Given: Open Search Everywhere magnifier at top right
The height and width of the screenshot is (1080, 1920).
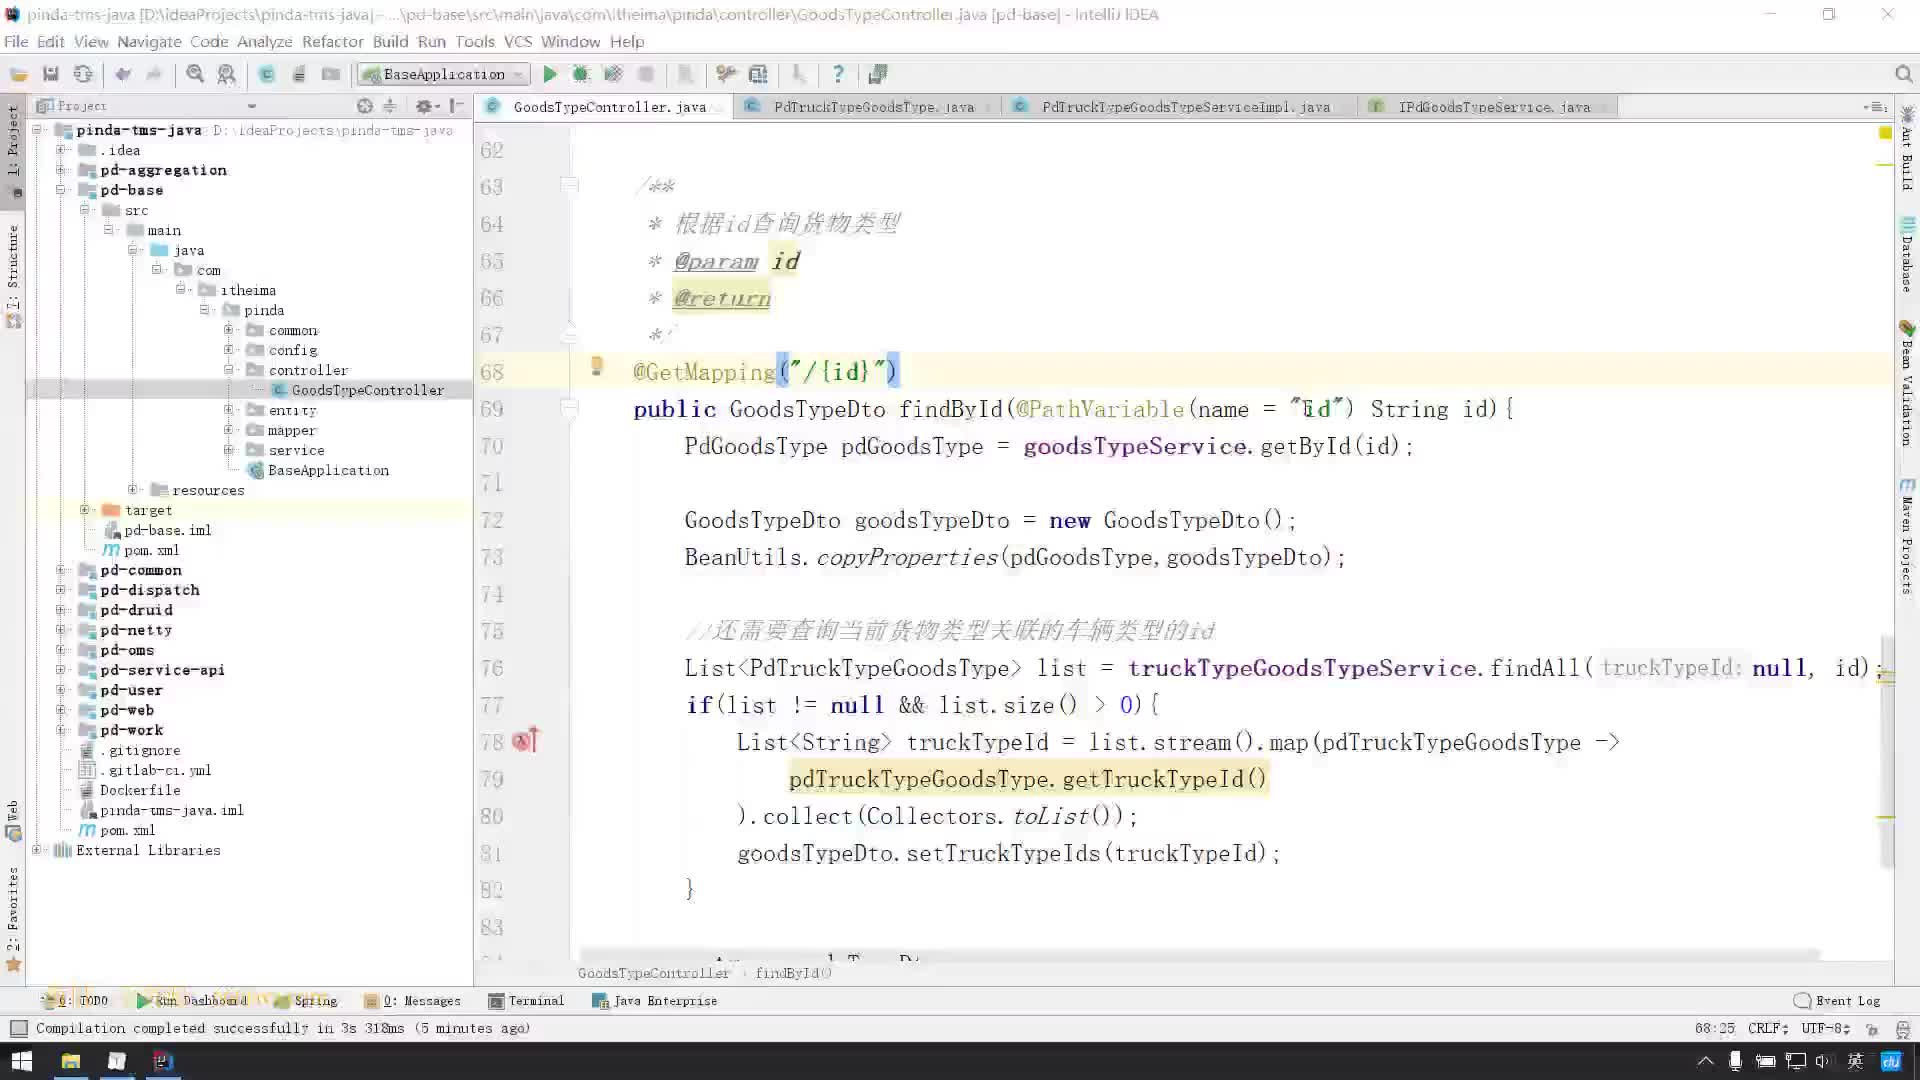Looking at the screenshot, I should pyautogui.click(x=1903, y=74).
